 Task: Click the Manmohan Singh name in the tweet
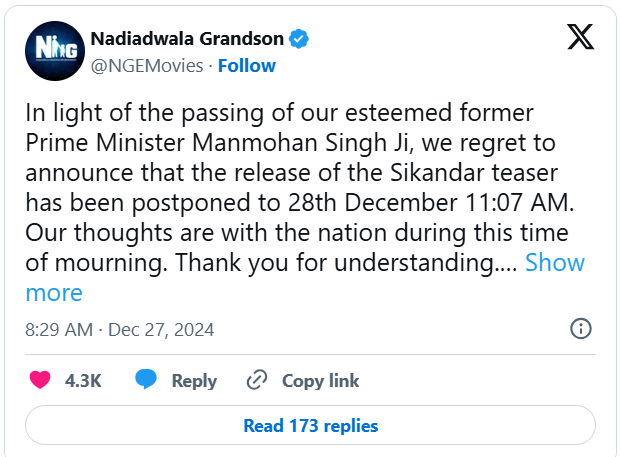pyautogui.click(x=289, y=143)
